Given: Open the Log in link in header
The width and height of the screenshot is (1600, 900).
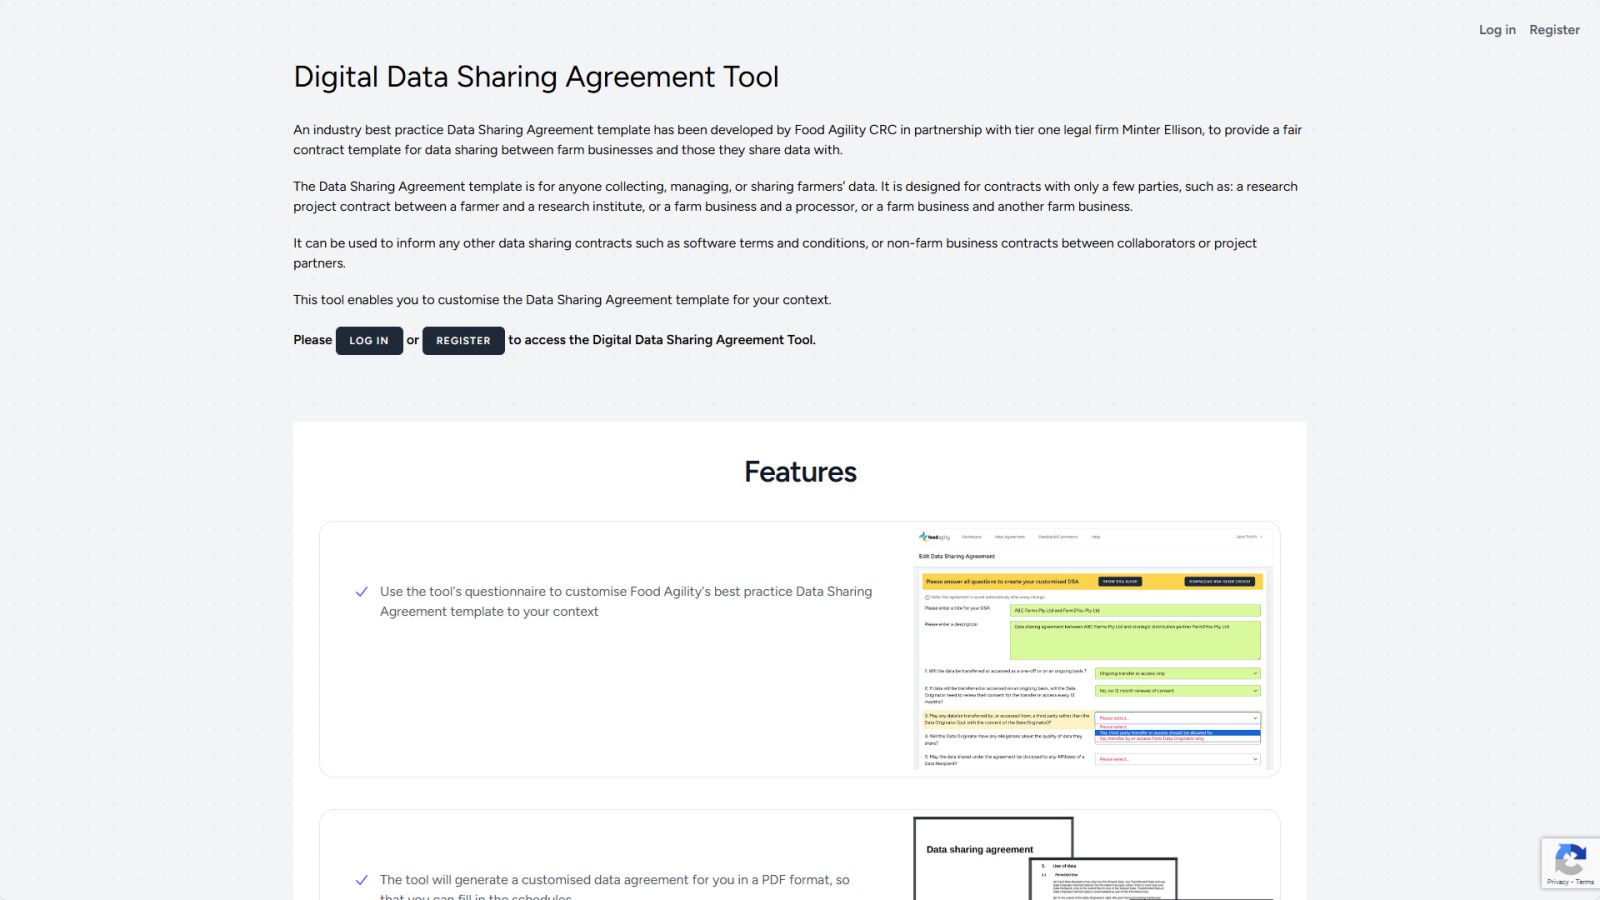Looking at the screenshot, I should [x=1497, y=30].
